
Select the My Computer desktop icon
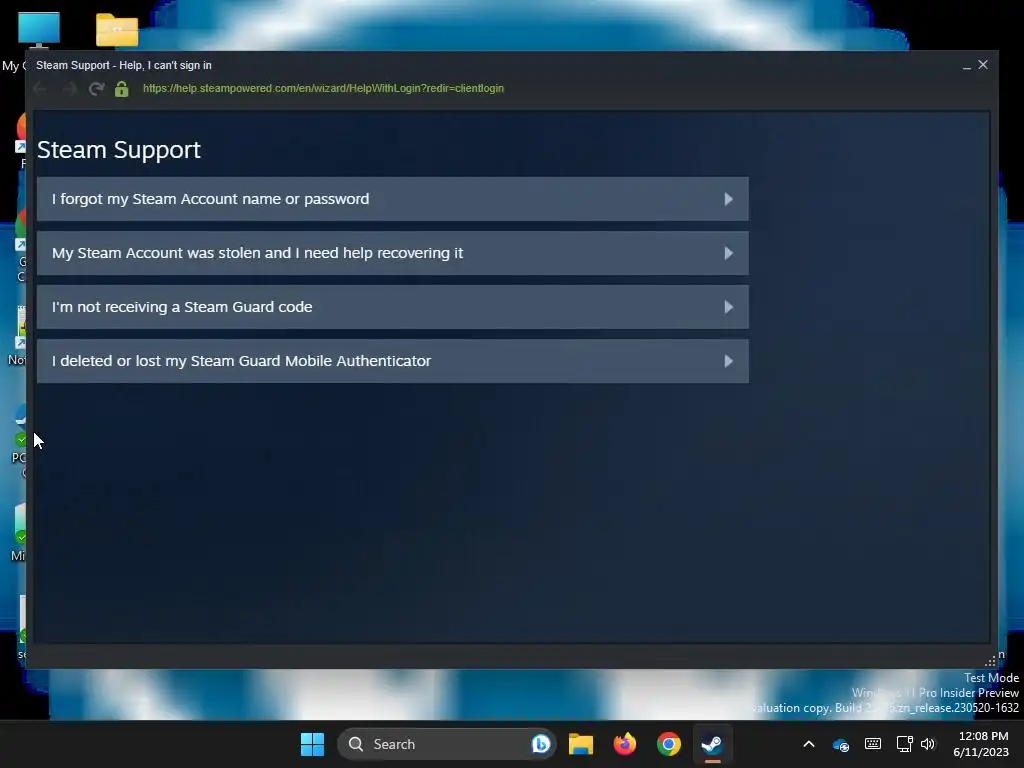[39, 30]
